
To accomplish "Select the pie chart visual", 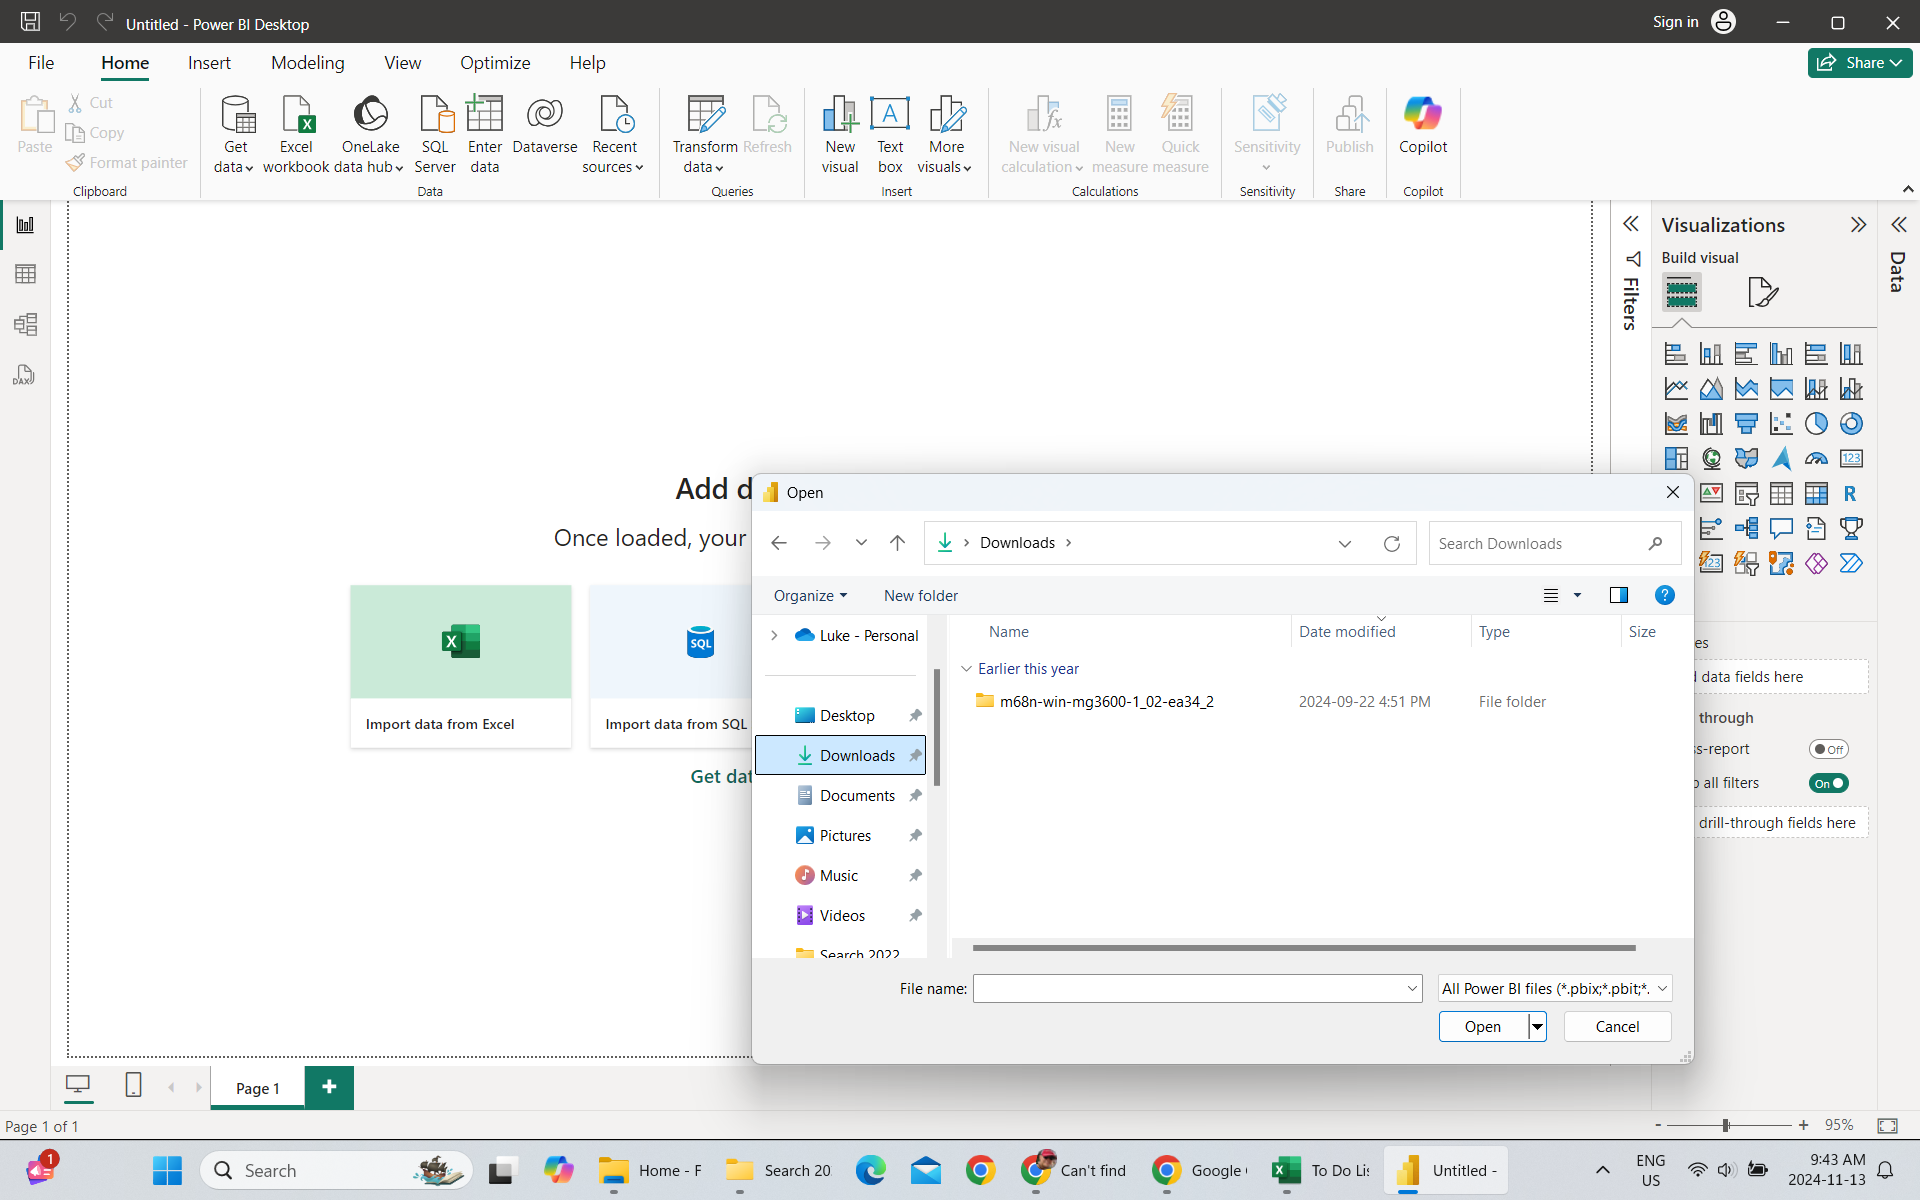I will coord(1816,424).
